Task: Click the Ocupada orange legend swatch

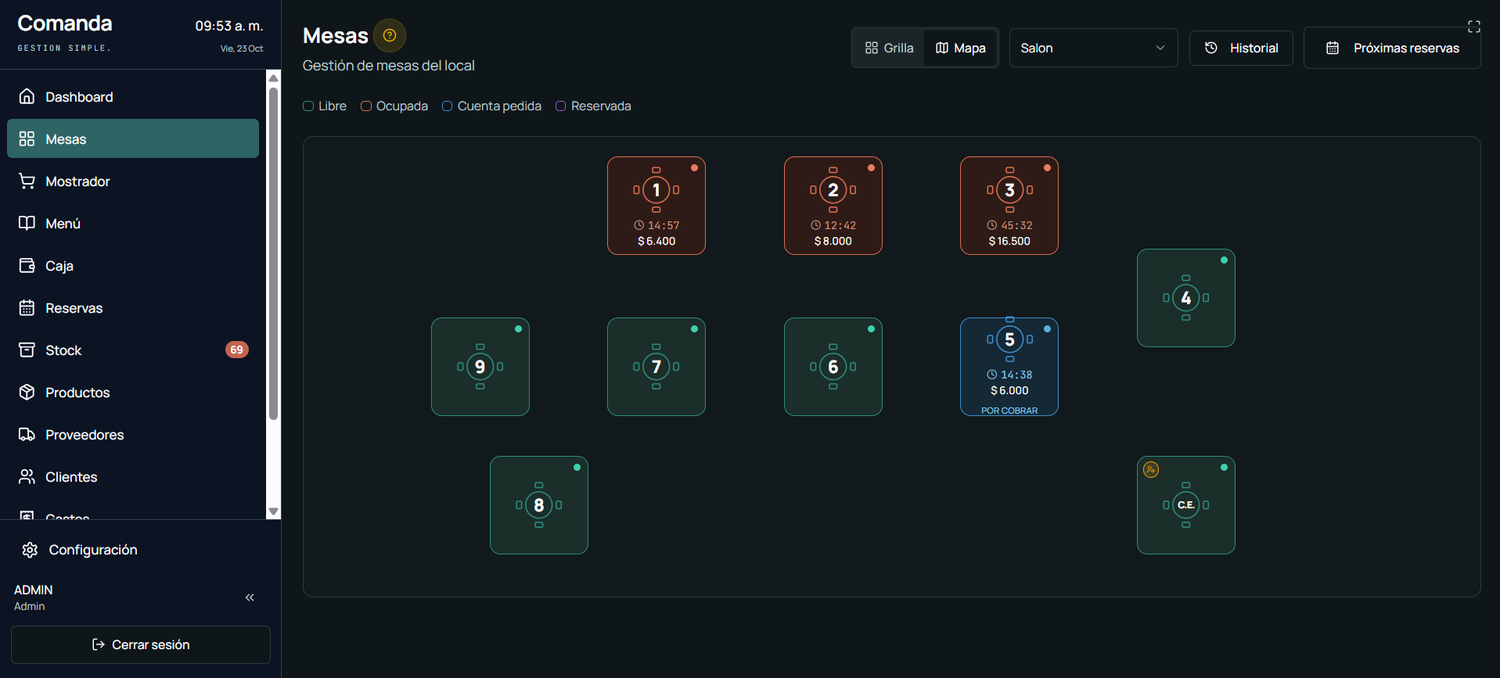Action: pos(366,106)
